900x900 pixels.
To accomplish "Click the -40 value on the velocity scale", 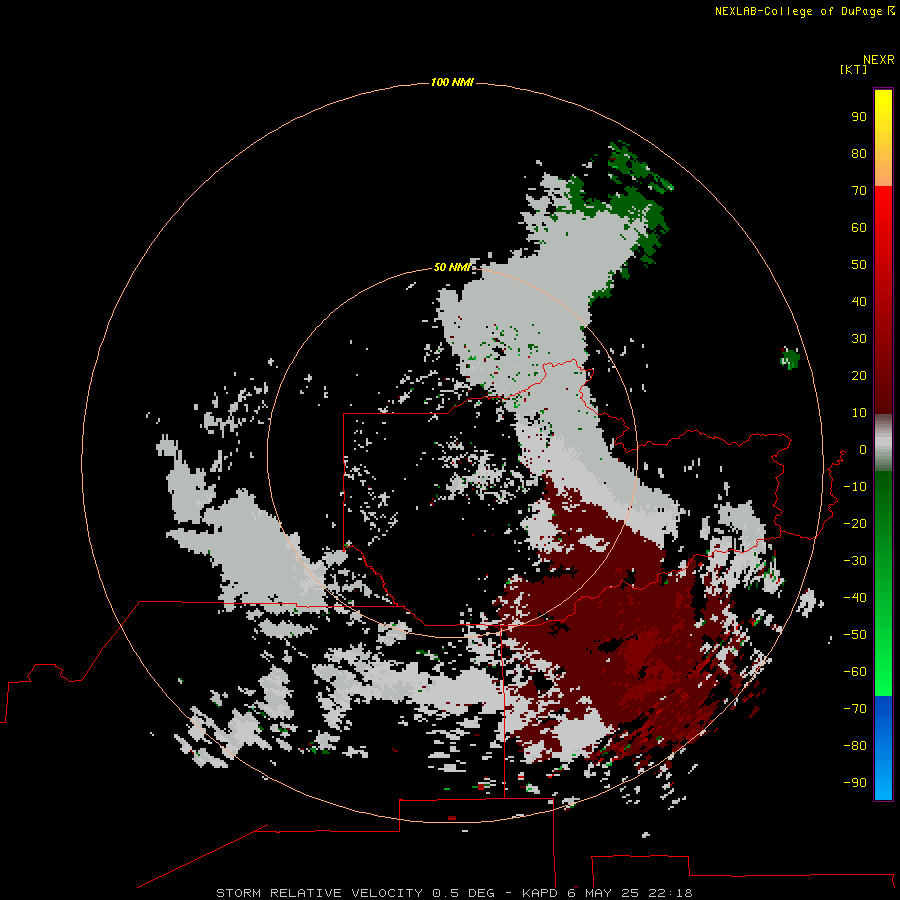I will pyautogui.click(x=855, y=598).
